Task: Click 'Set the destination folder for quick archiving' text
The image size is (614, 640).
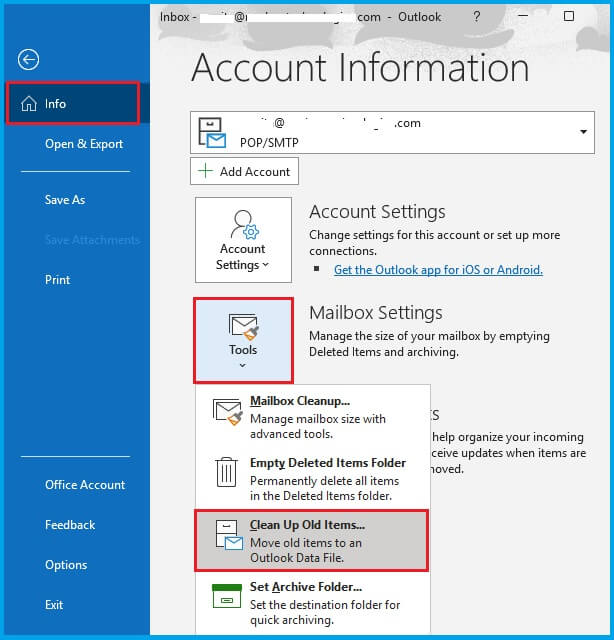Action: coord(325,612)
